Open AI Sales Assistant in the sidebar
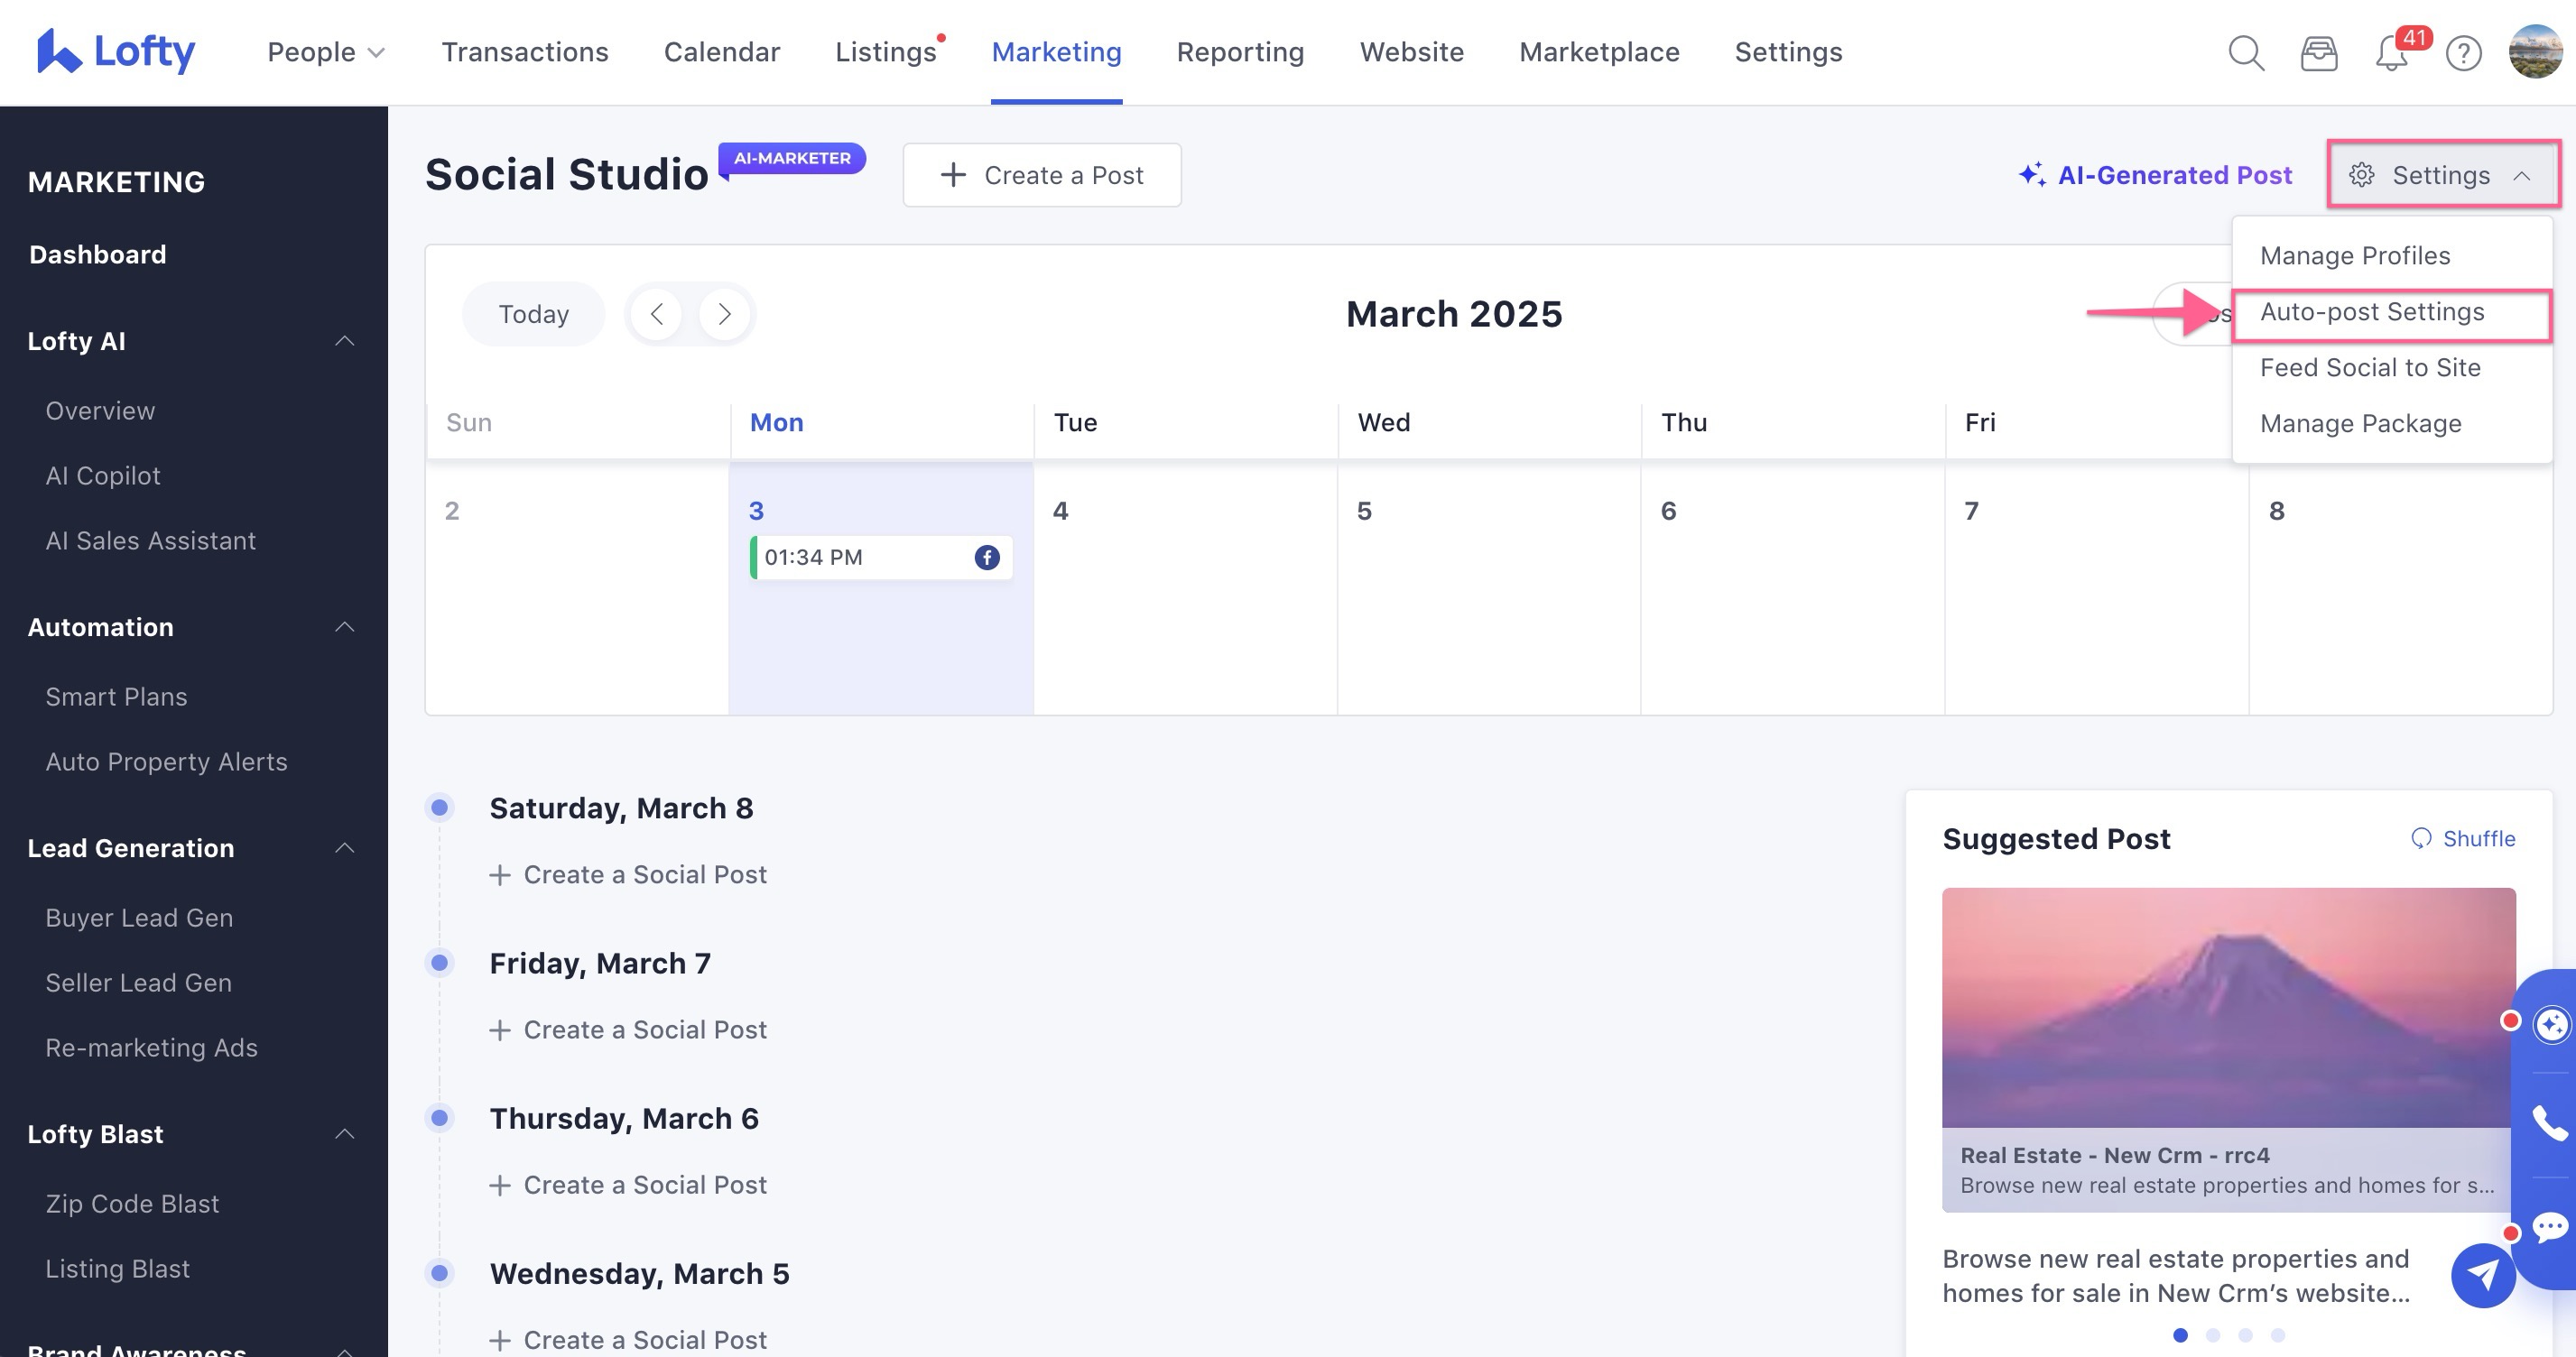 (151, 541)
